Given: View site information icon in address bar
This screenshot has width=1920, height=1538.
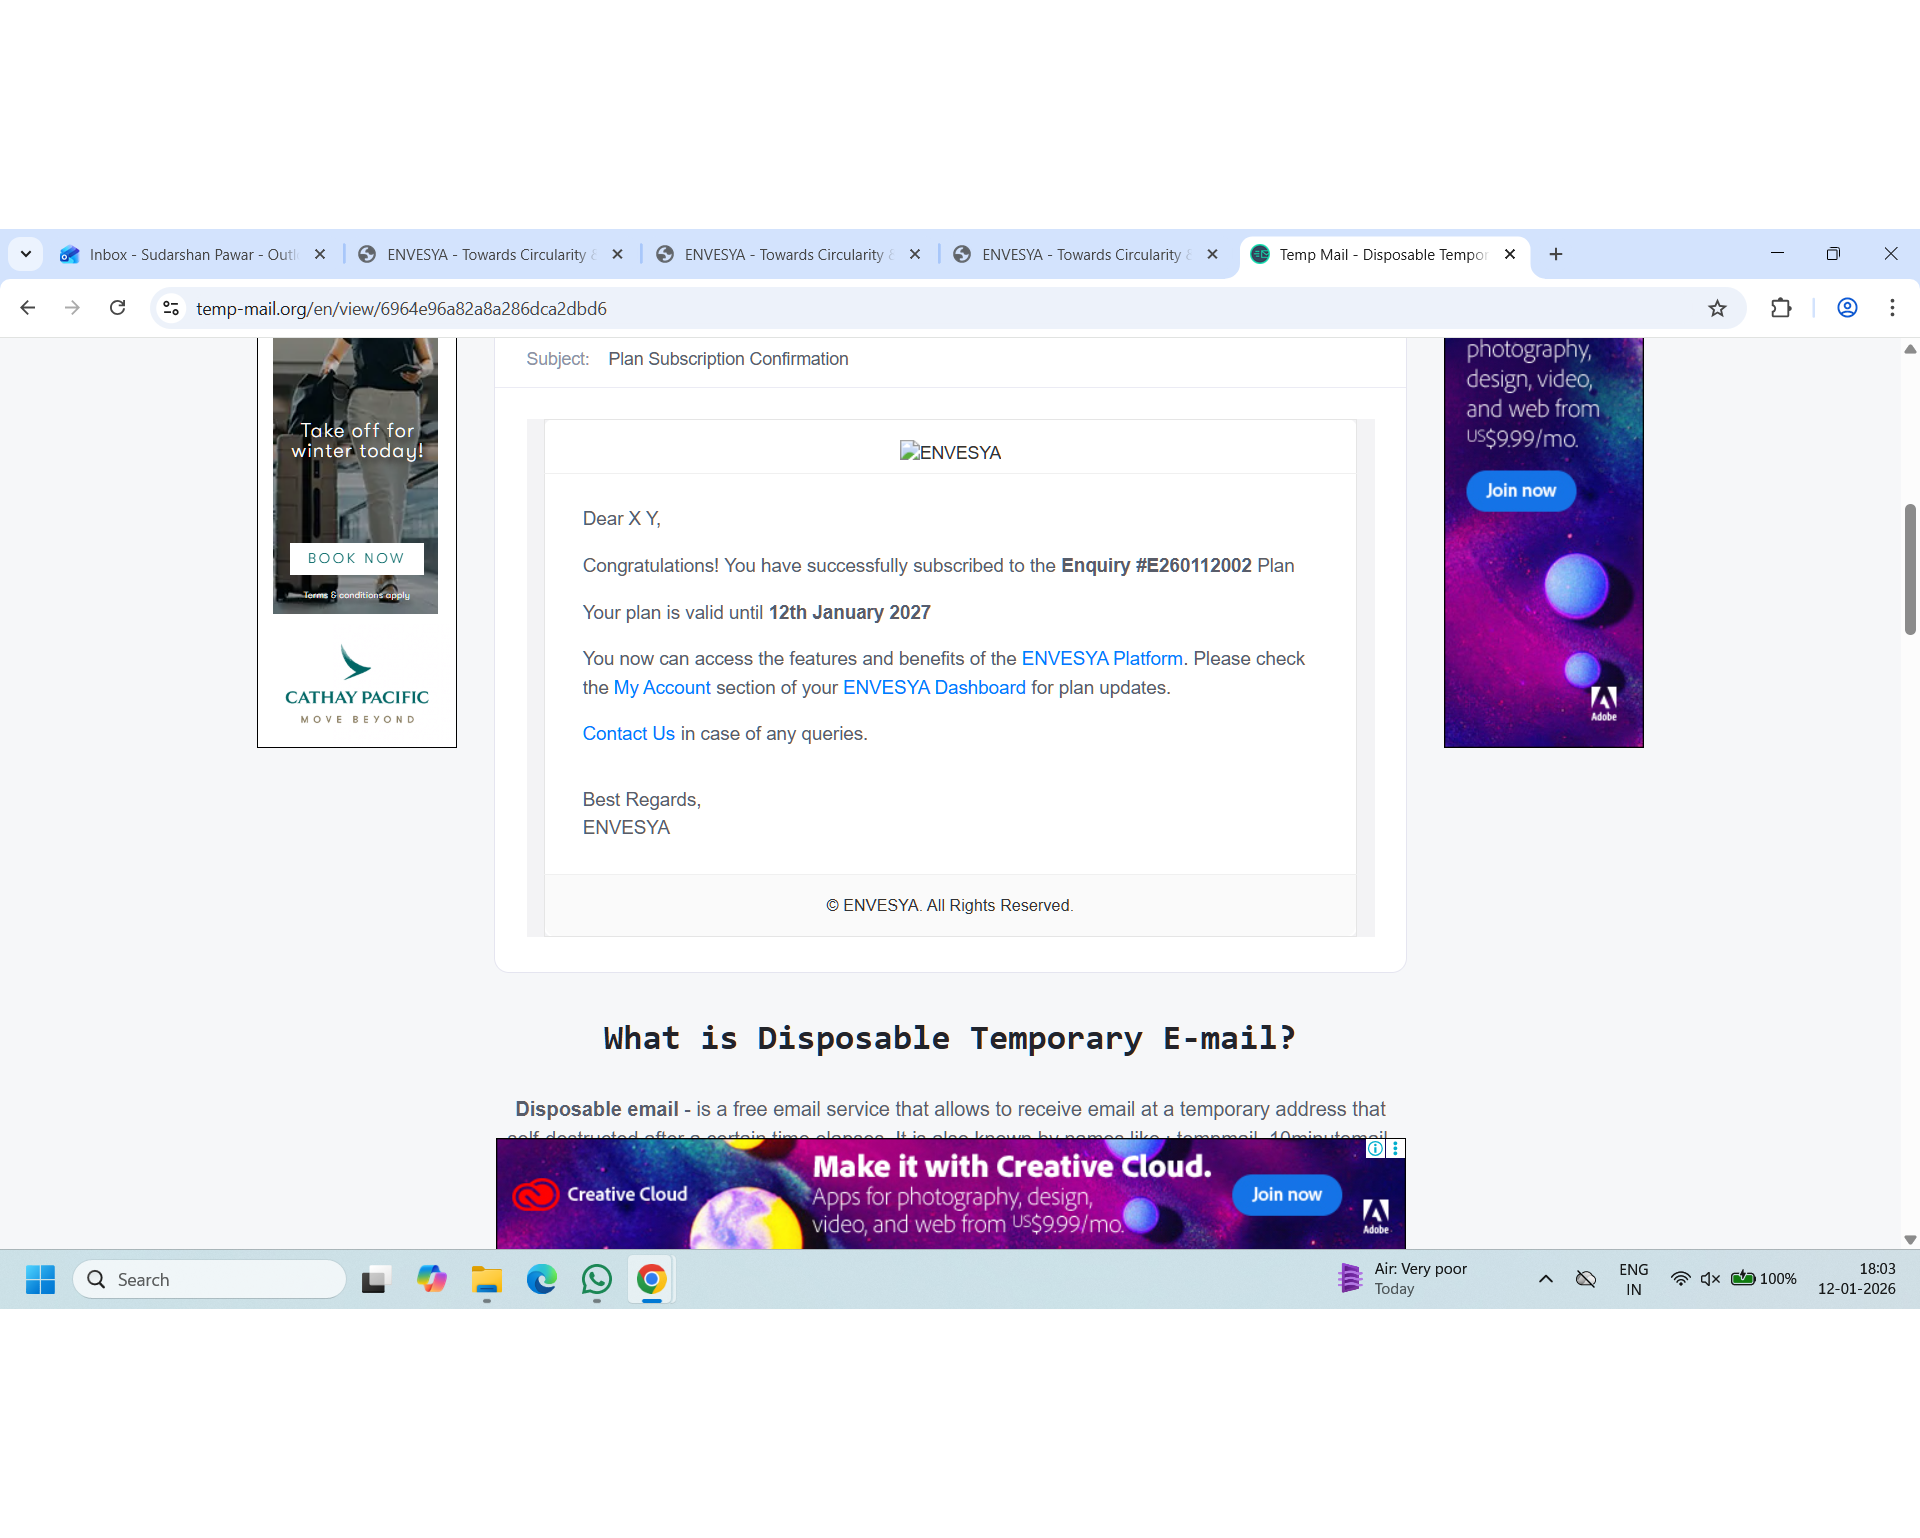Looking at the screenshot, I should click(x=172, y=308).
